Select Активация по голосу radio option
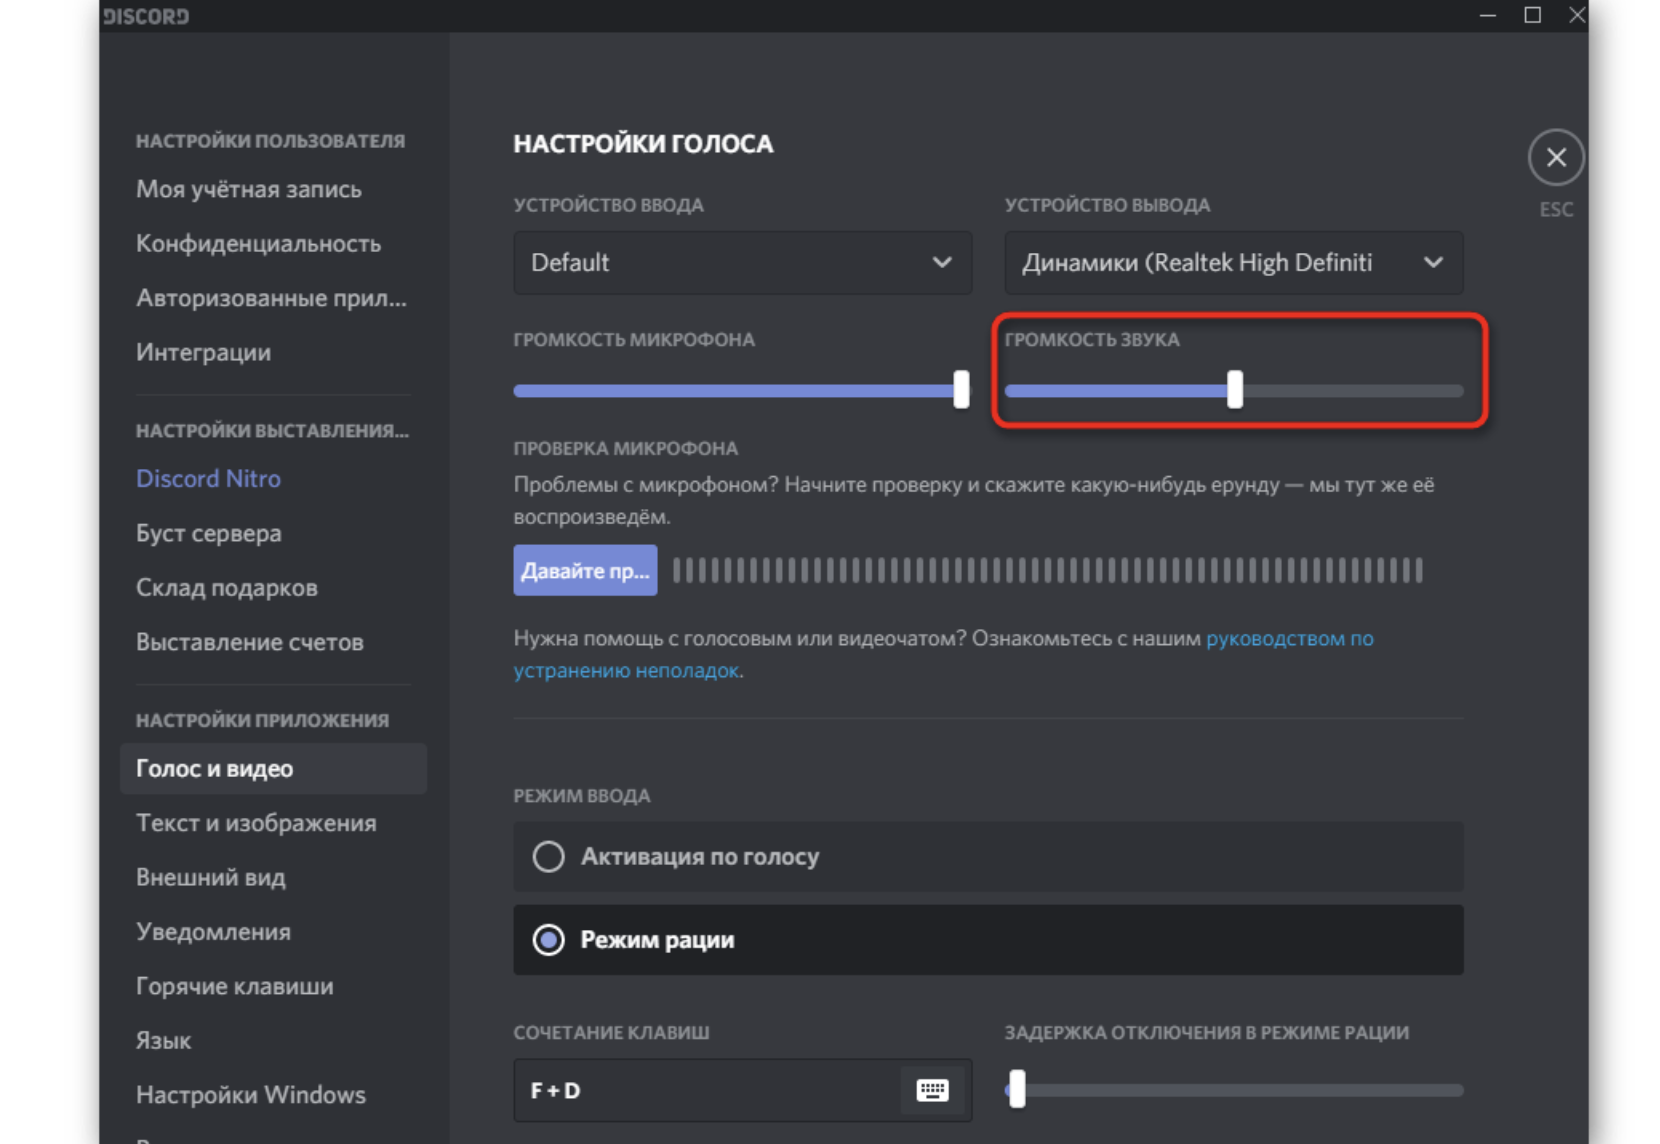Screen dimensions: 1660x1144 click(x=548, y=857)
